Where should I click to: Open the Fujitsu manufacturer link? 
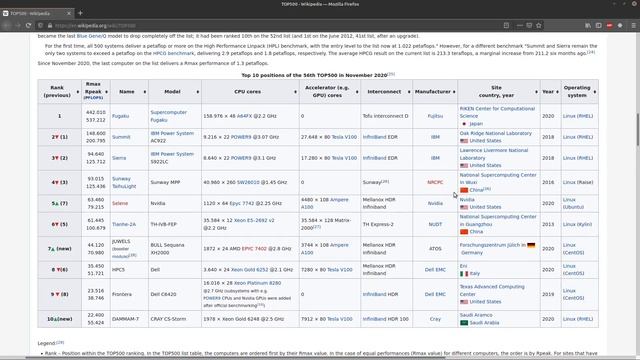(x=435, y=116)
